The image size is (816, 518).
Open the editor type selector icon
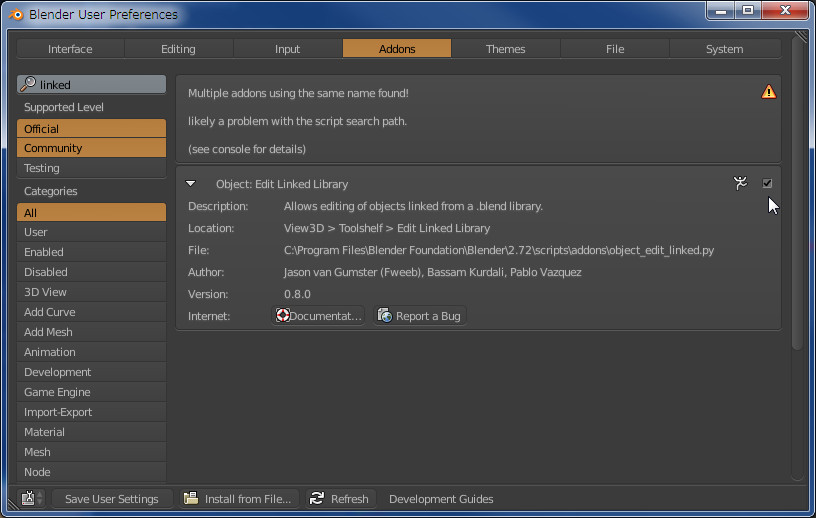(x=32, y=498)
